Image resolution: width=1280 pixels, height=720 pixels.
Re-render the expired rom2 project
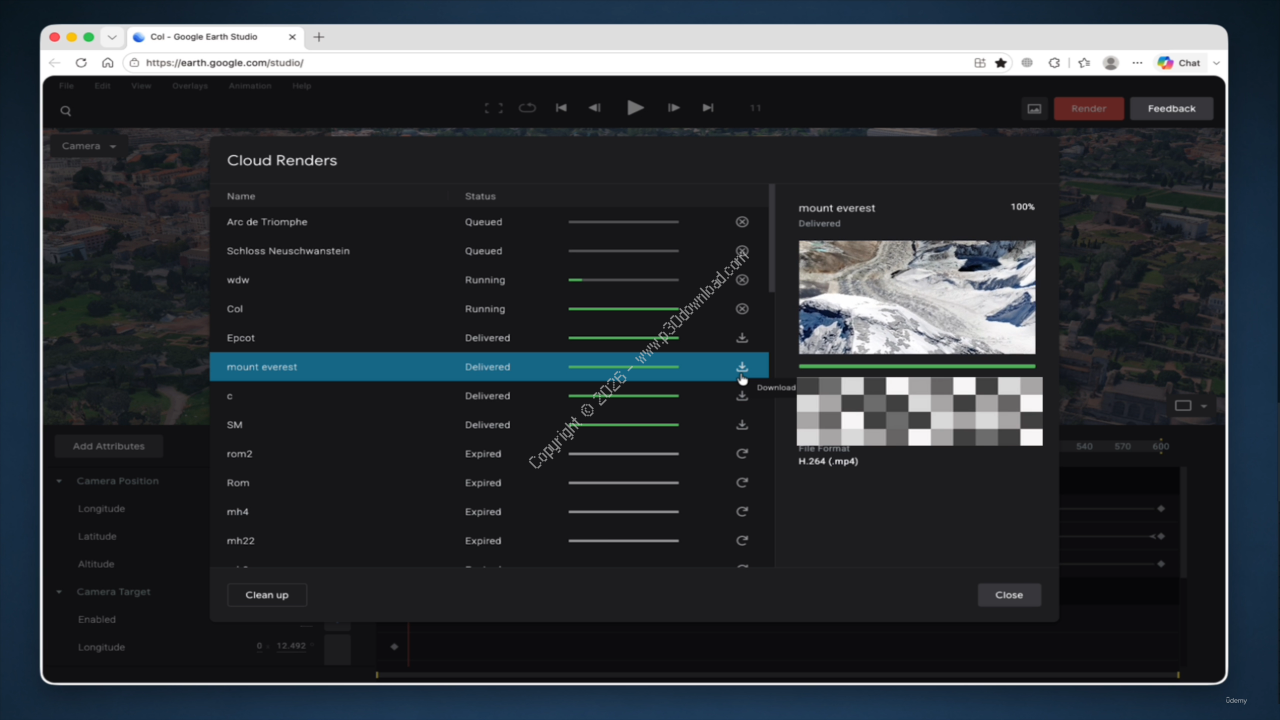coord(742,454)
